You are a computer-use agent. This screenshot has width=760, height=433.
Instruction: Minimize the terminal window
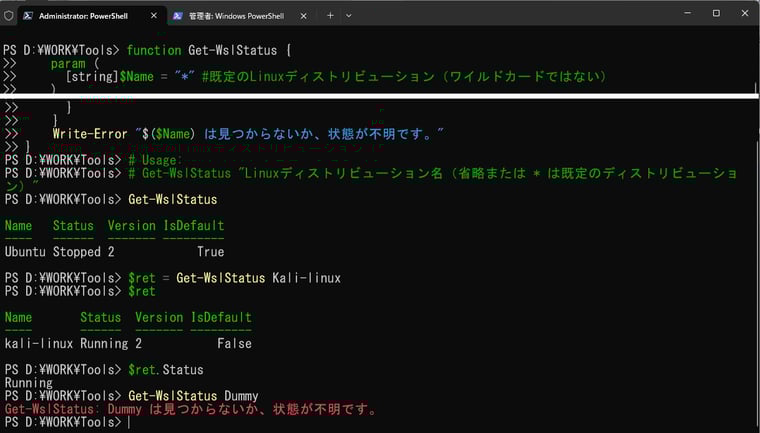coord(687,13)
